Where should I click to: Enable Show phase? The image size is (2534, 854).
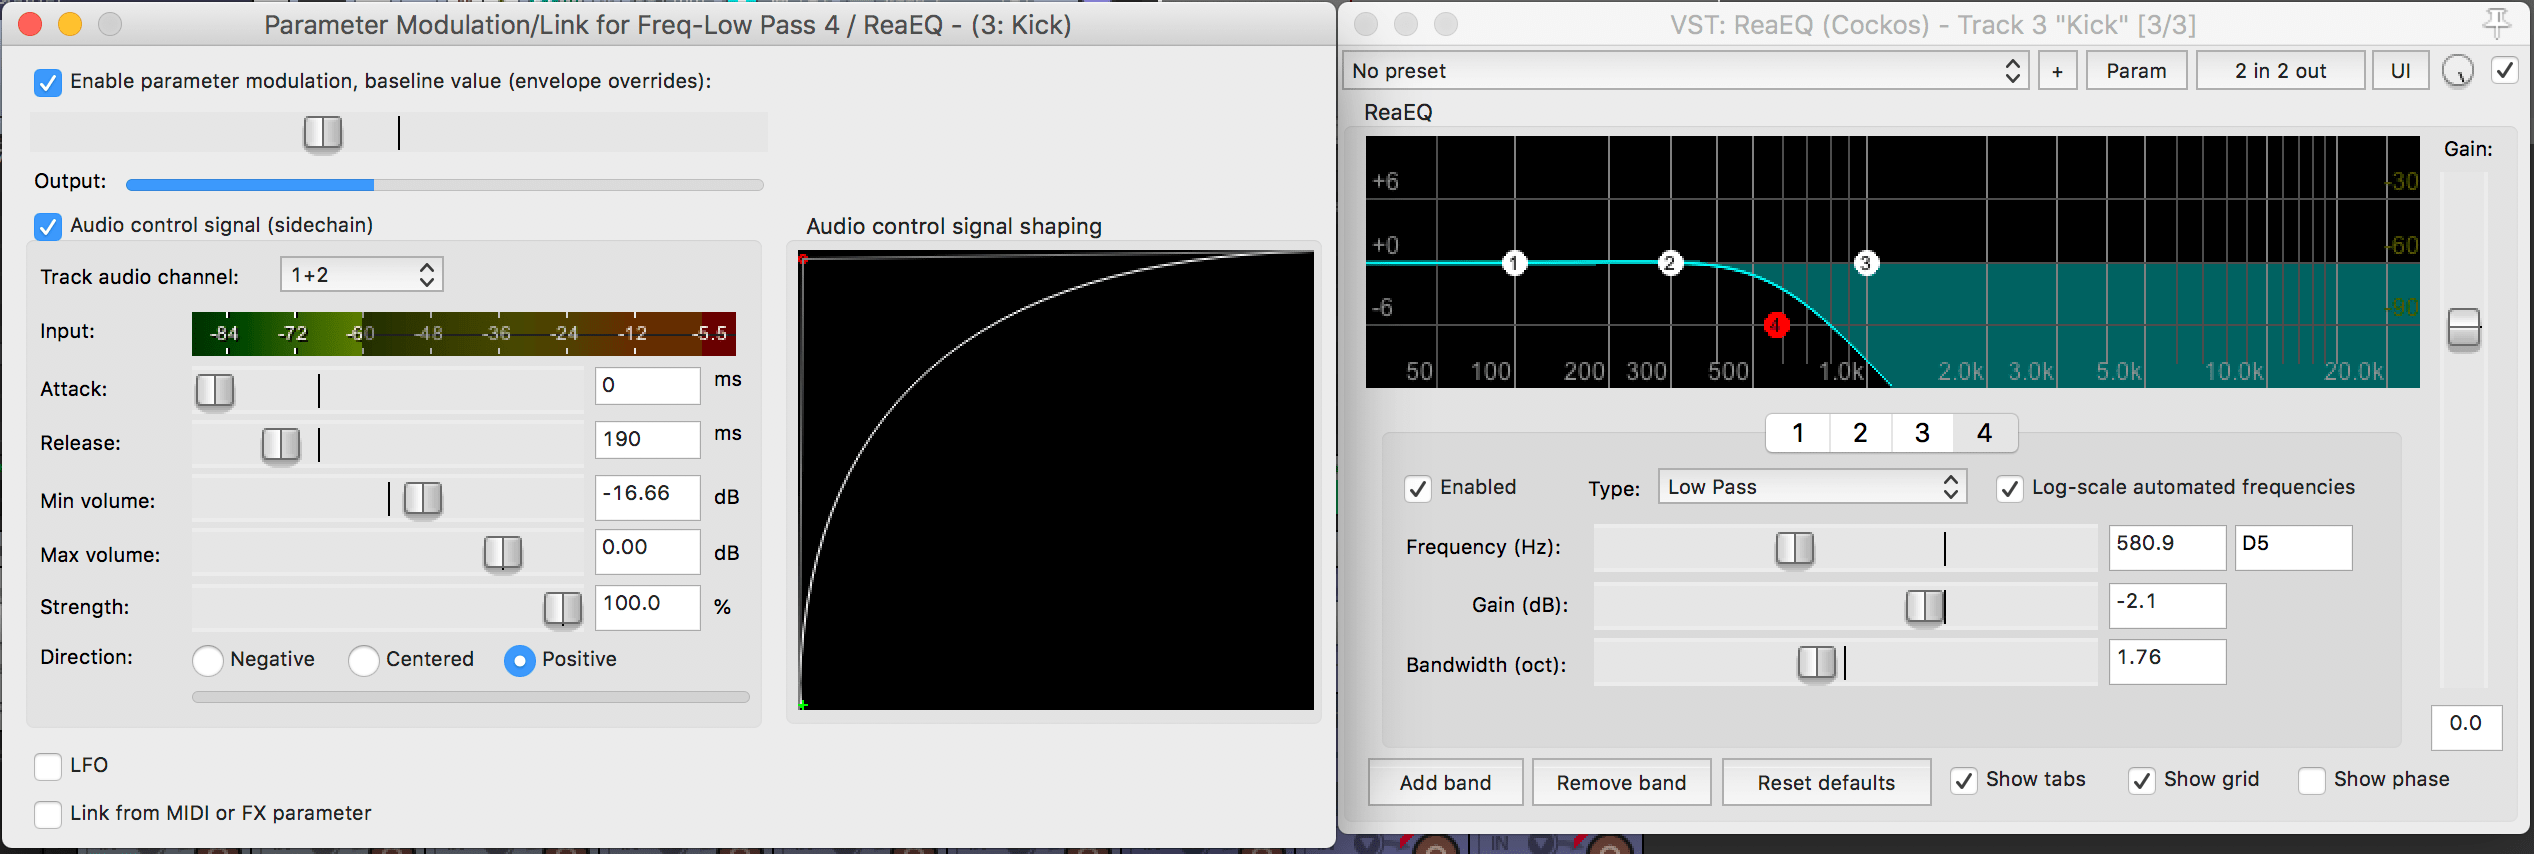[x=2311, y=781]
